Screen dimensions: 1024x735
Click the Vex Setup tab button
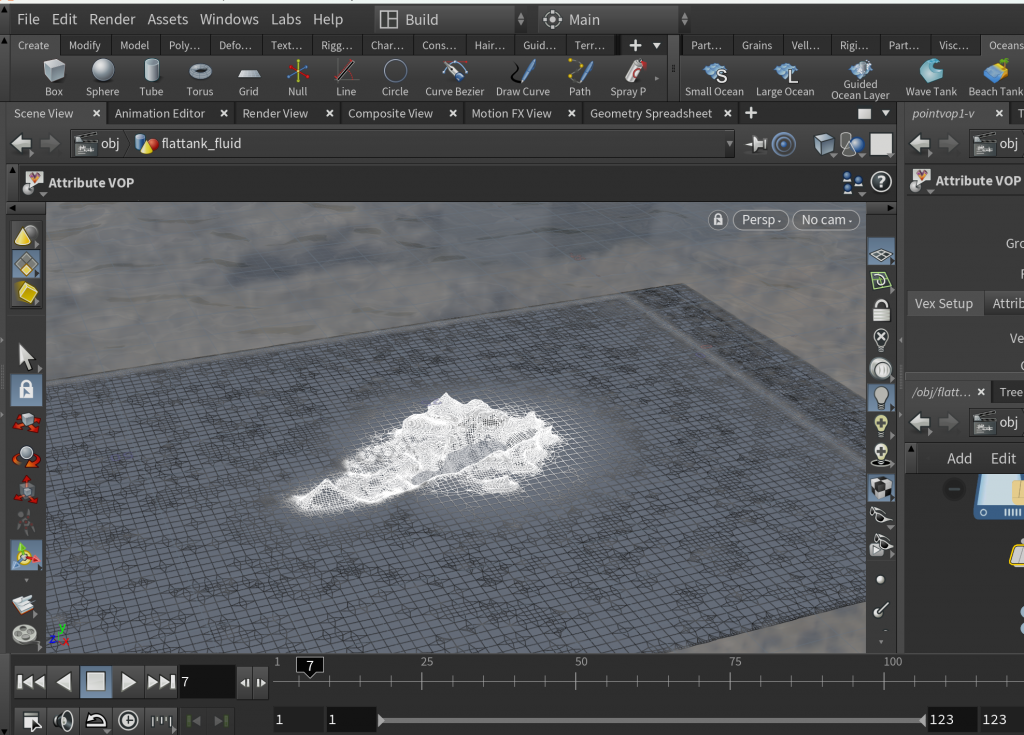coord(943,303)
